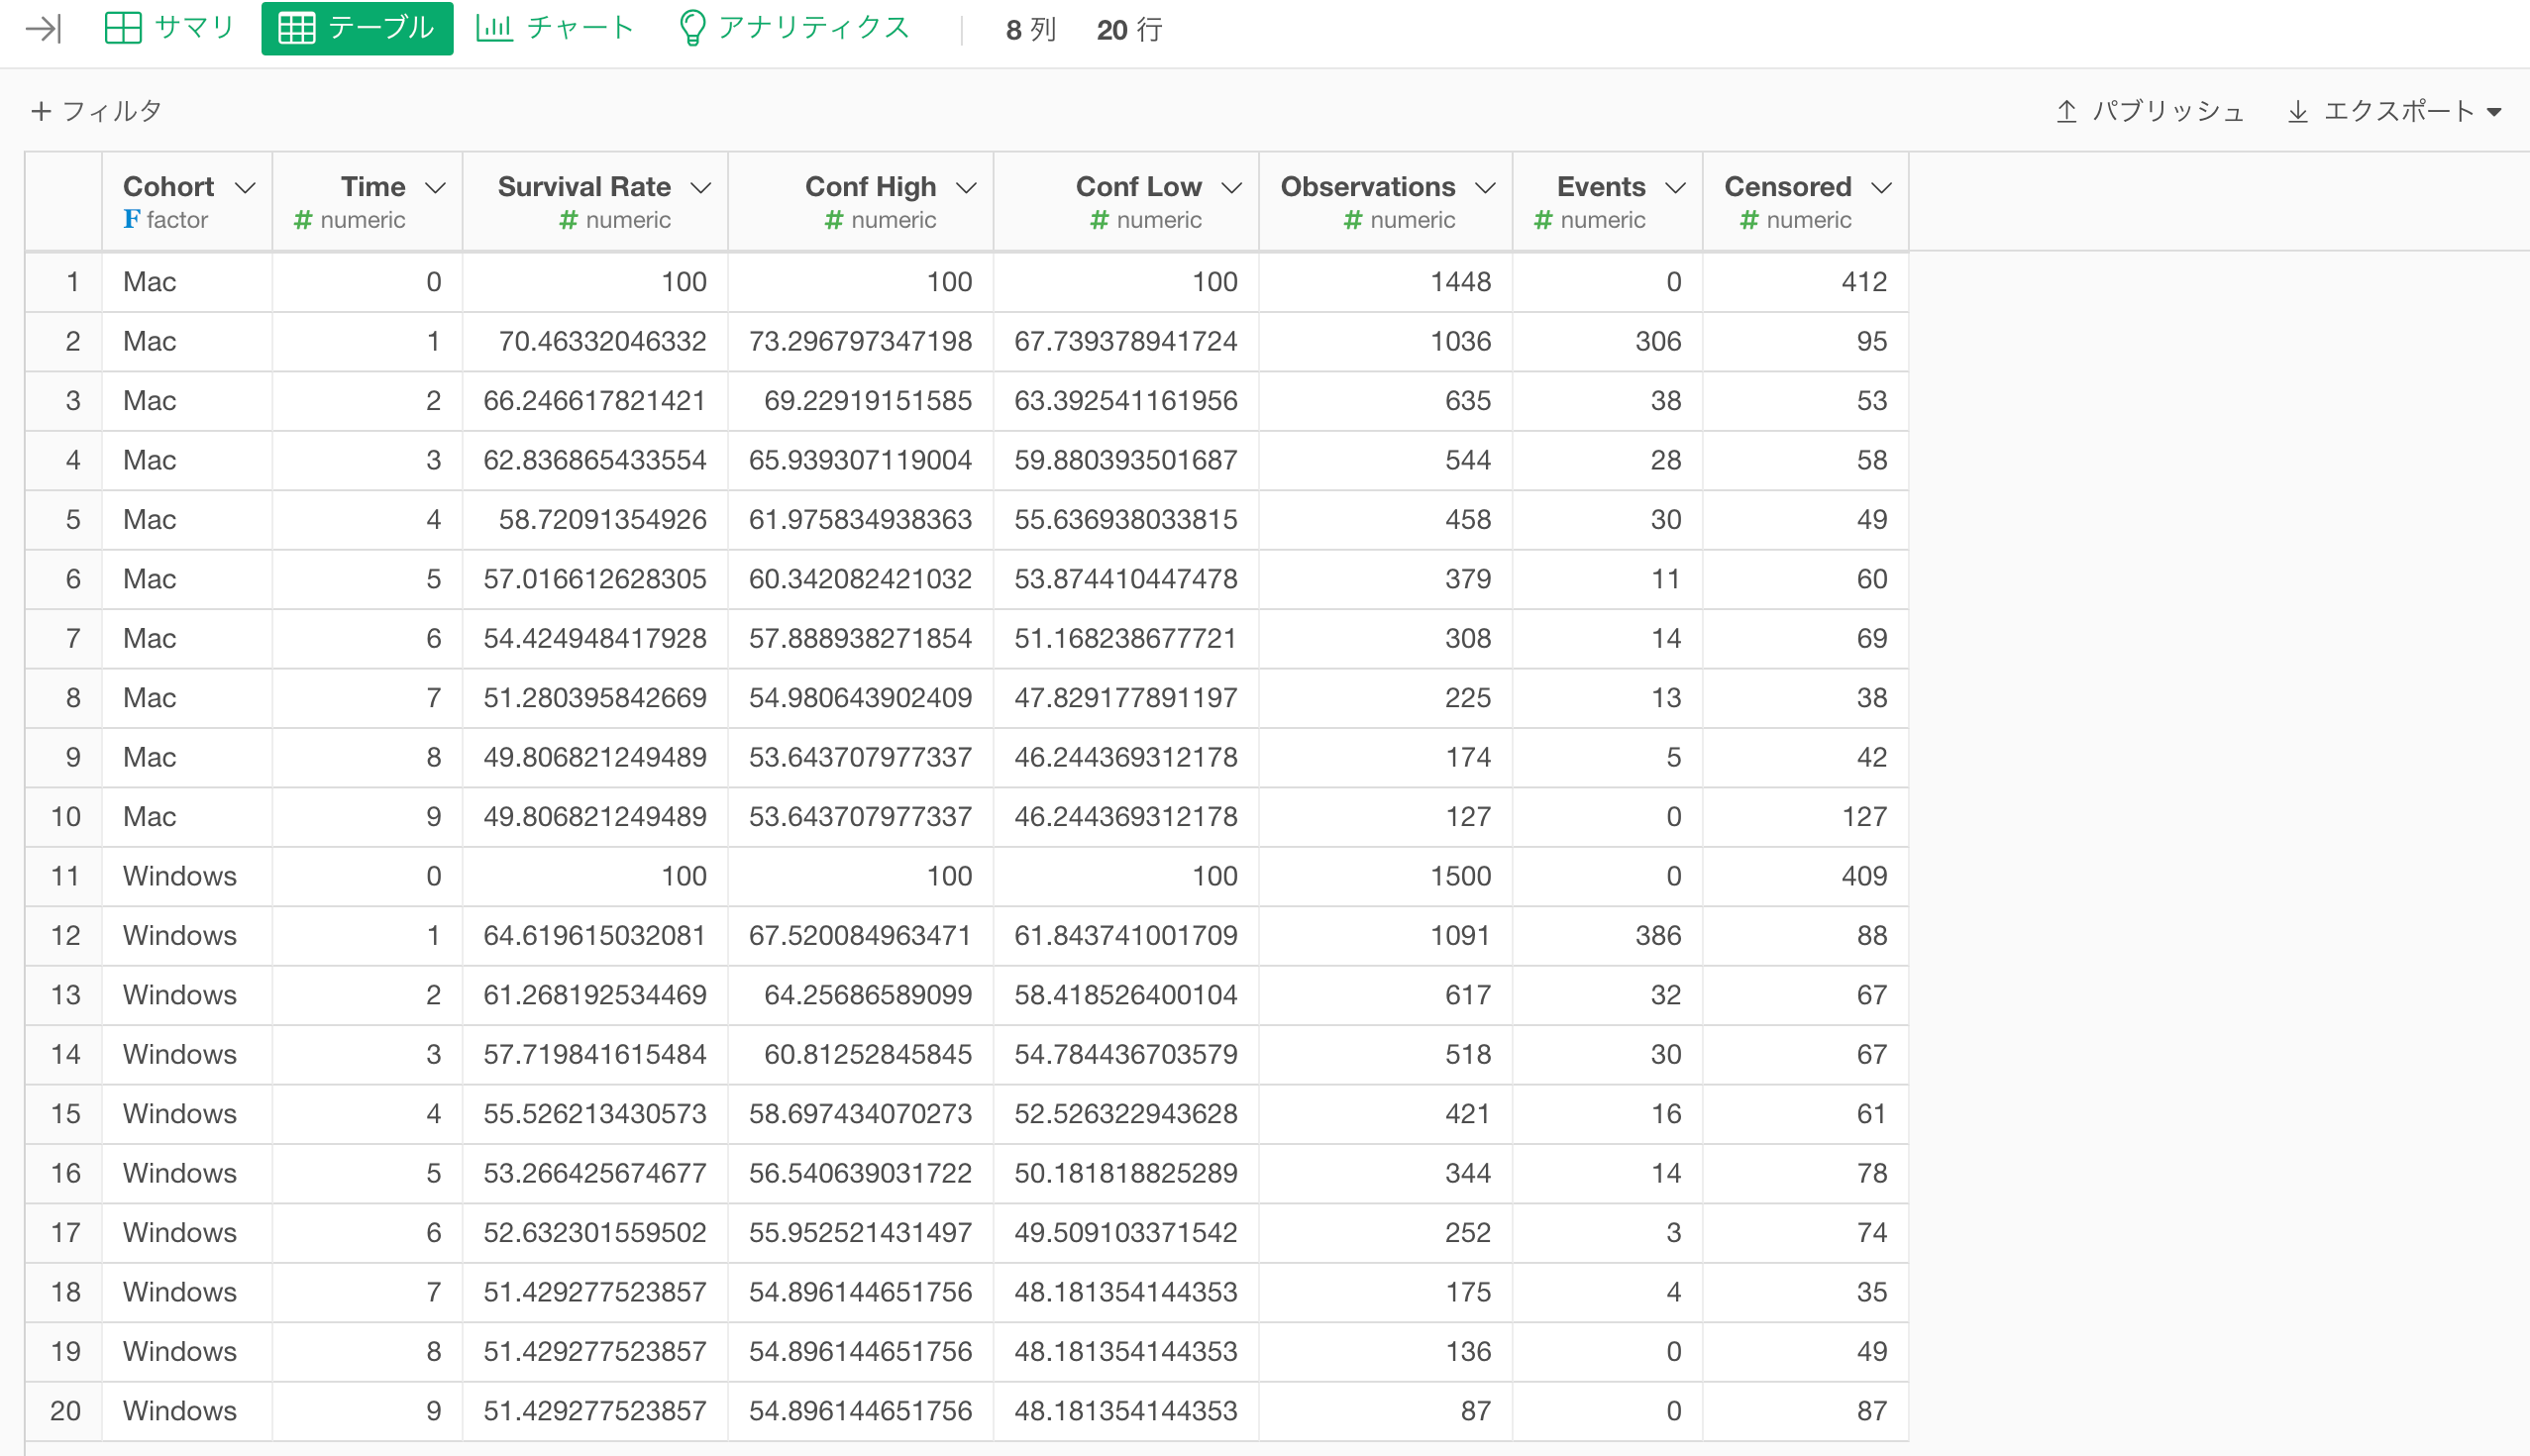Select the conf high cell 60.81252845845

pyautogui.click(x=860, y=1054)
